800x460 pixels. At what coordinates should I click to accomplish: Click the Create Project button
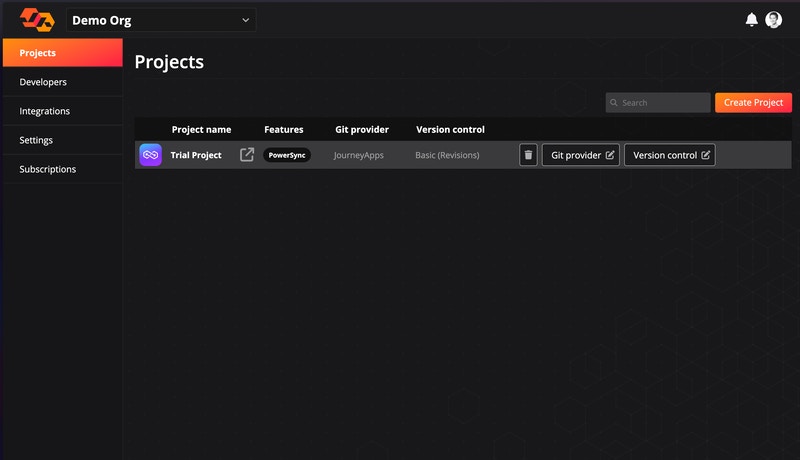click(753, 103)
